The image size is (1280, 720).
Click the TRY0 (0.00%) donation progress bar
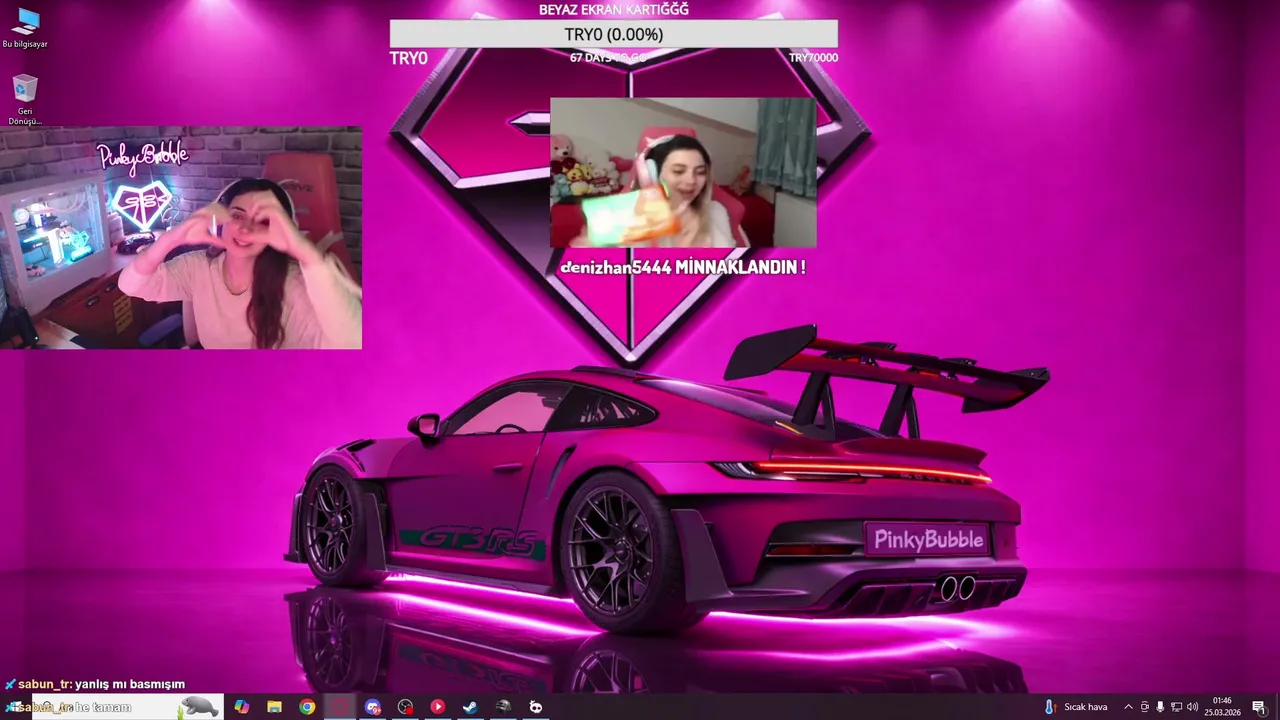(613, 34)
